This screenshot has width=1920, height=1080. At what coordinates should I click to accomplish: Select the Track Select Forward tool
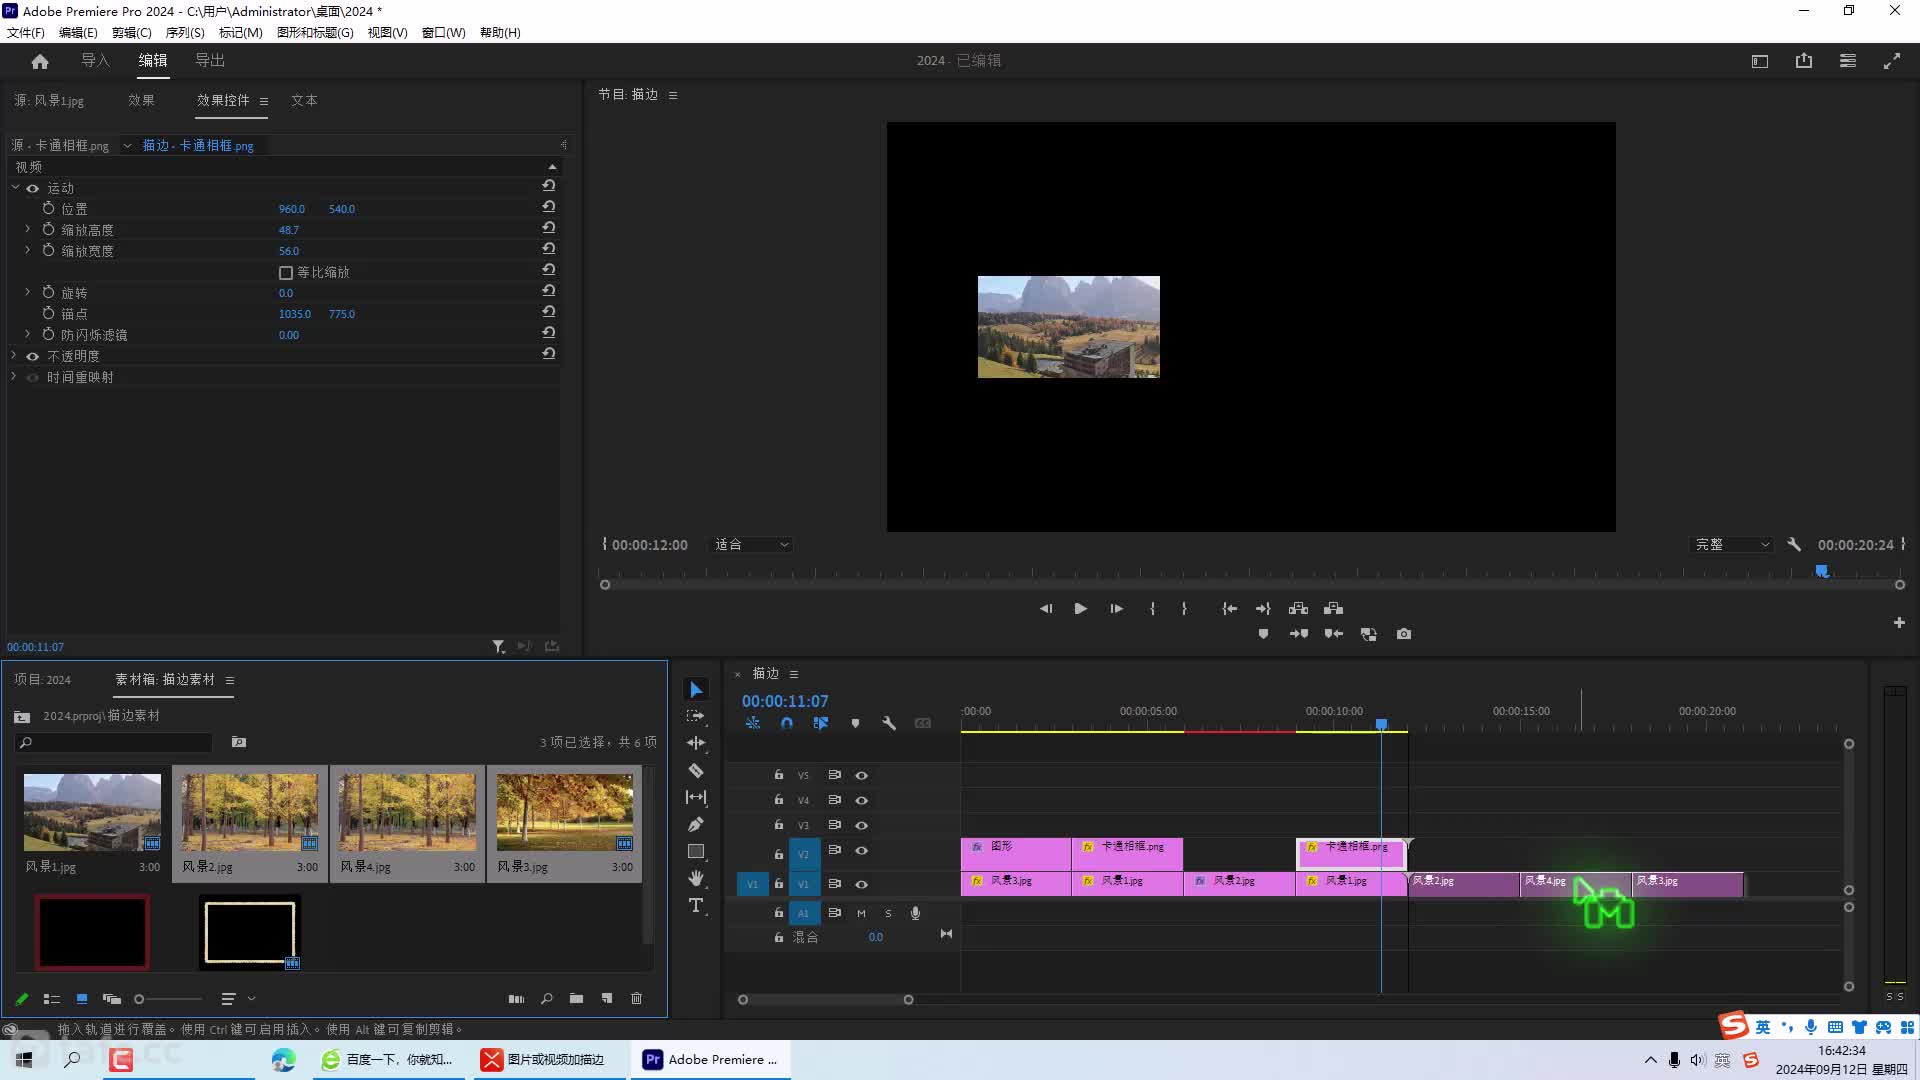(x=696, y=716)
